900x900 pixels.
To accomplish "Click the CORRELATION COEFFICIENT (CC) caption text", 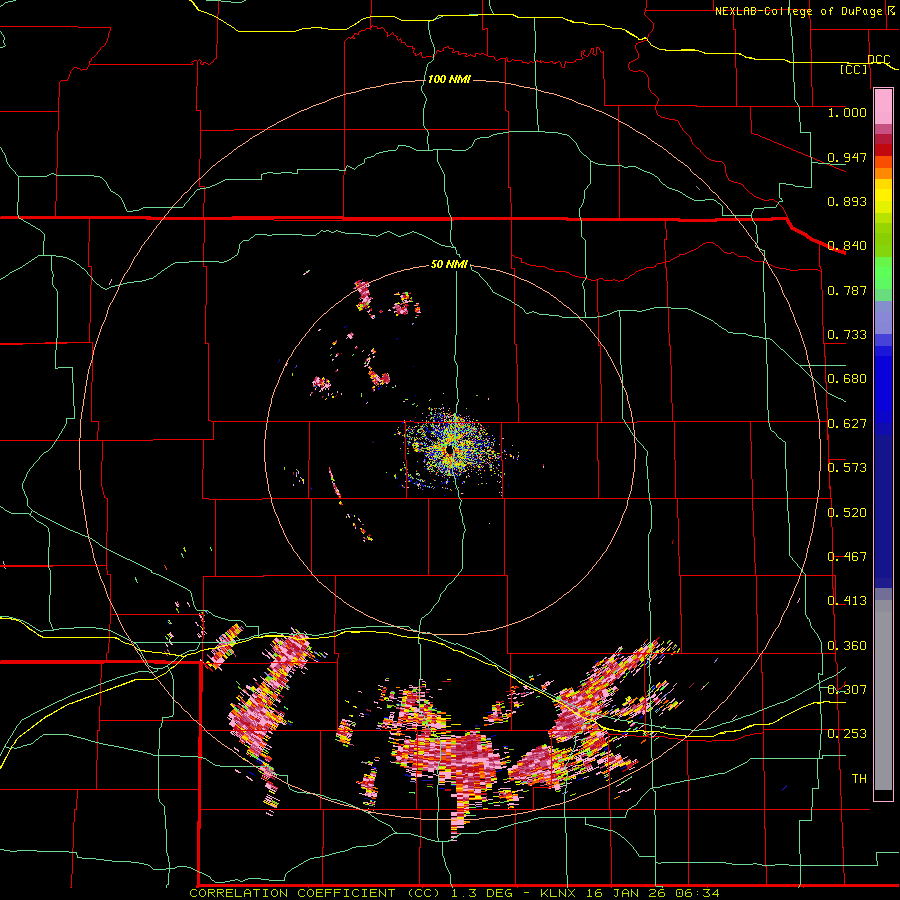I will pos(315,893).
